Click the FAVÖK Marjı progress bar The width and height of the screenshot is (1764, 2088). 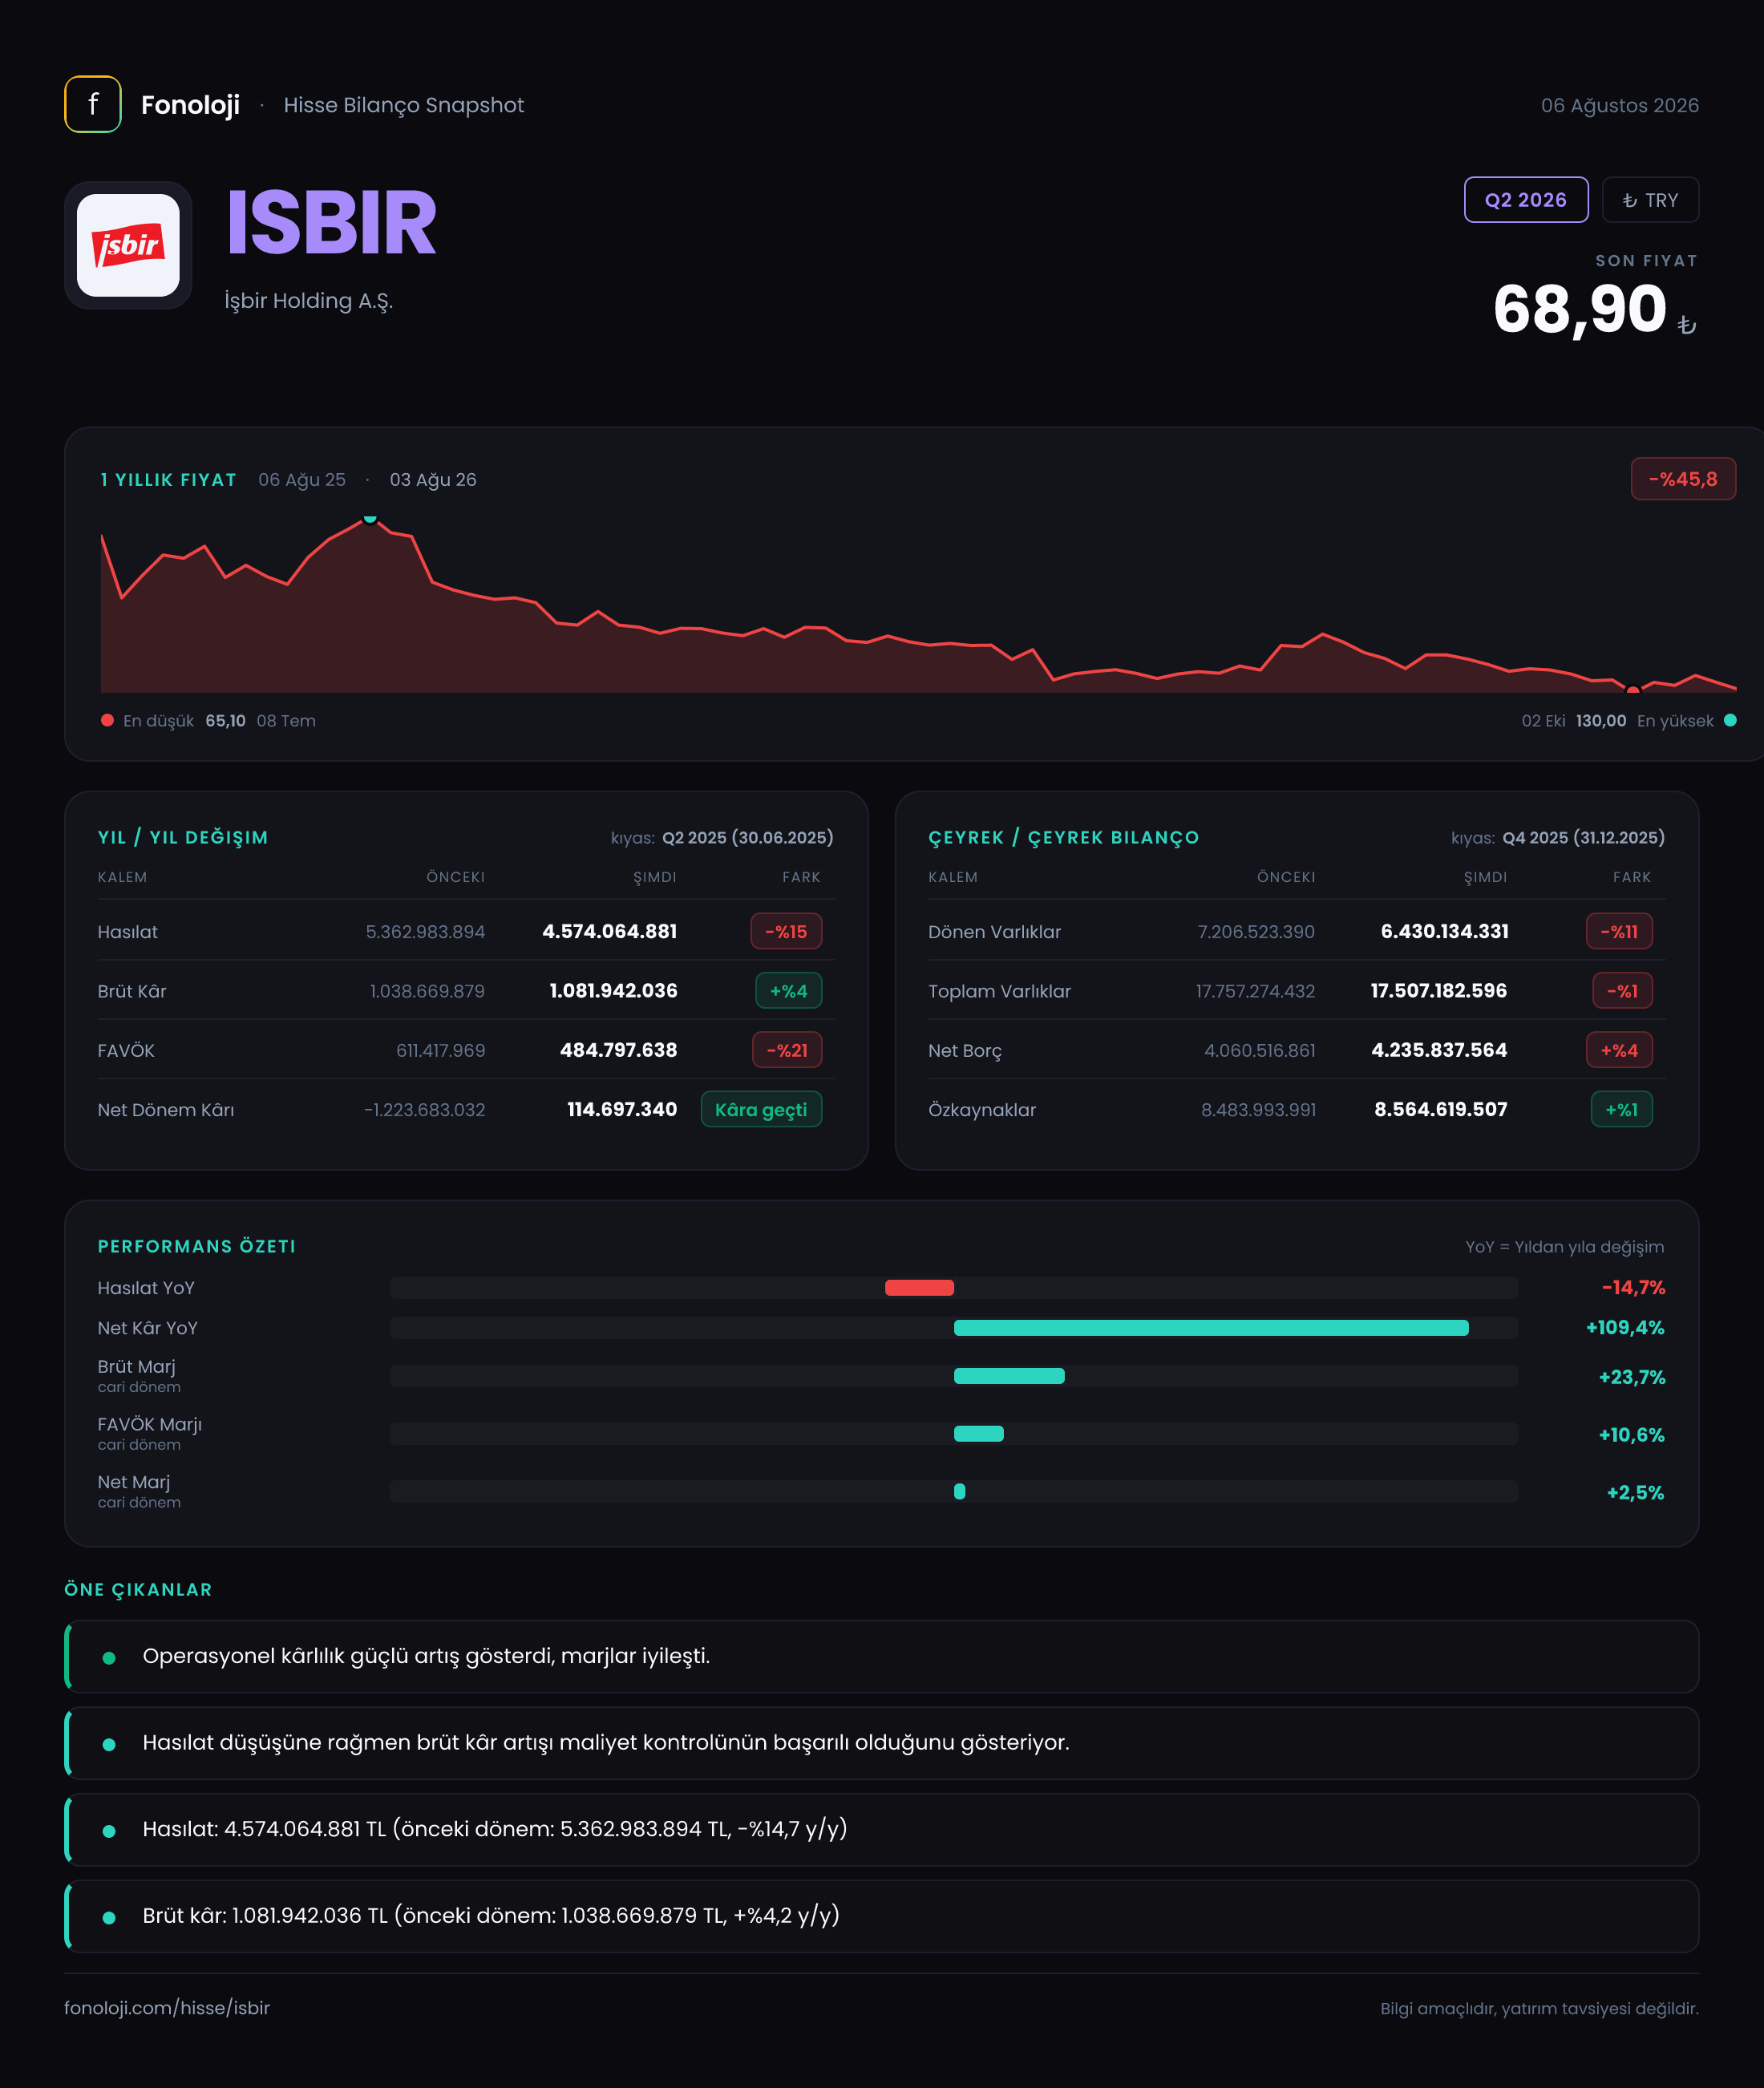point(978,1434)
